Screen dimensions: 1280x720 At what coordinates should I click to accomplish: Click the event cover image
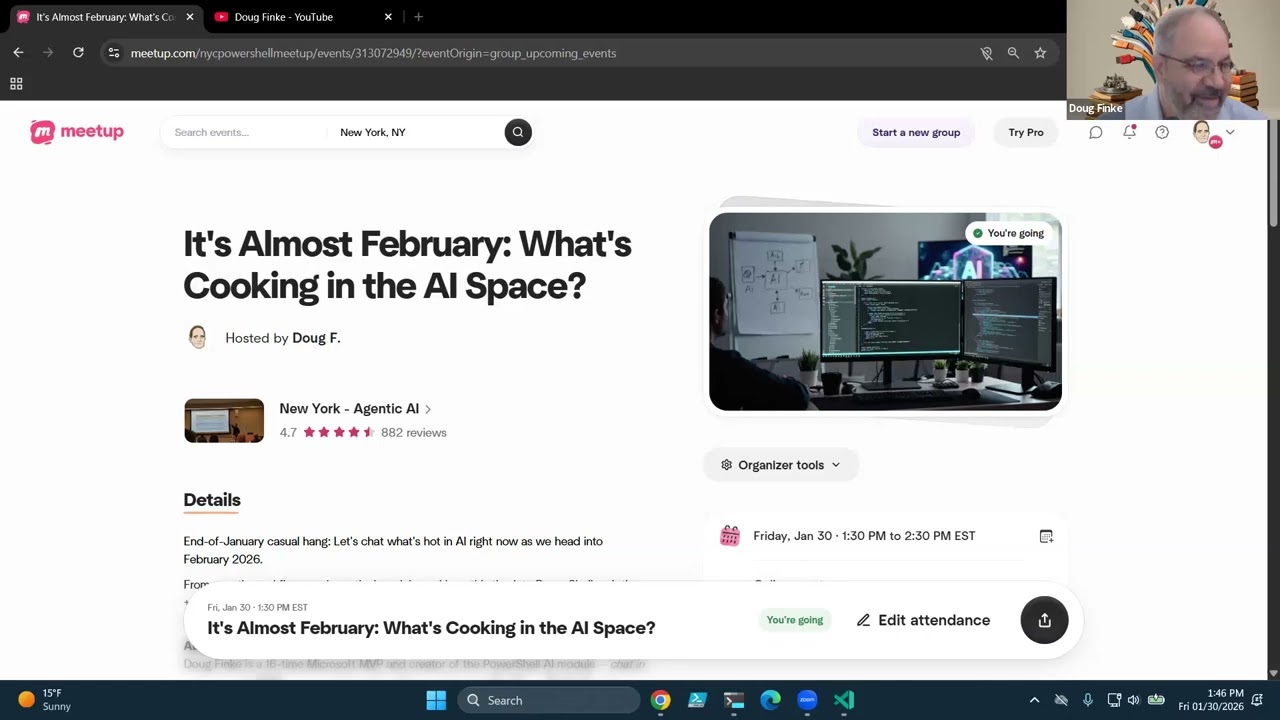coord(885,311)
